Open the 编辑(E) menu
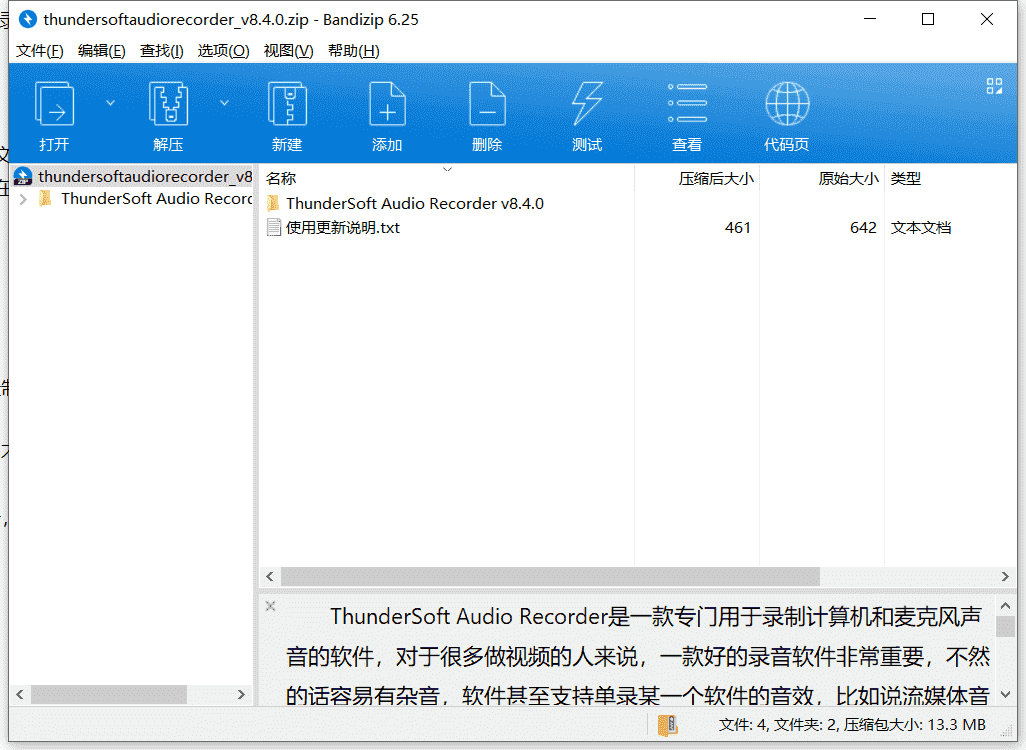The height and width of the screenshot is (750, 1026). (101, 51)
